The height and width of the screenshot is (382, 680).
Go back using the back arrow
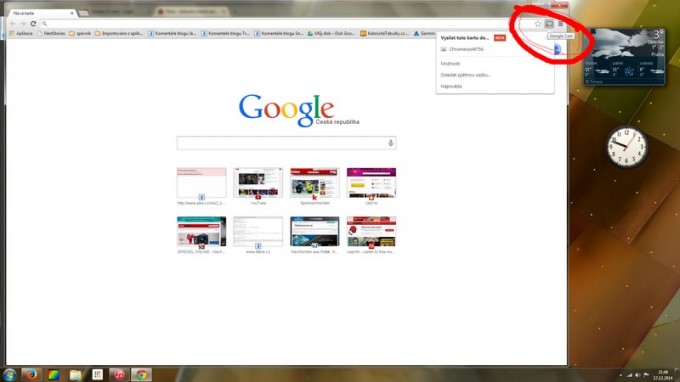coord(13,23)
